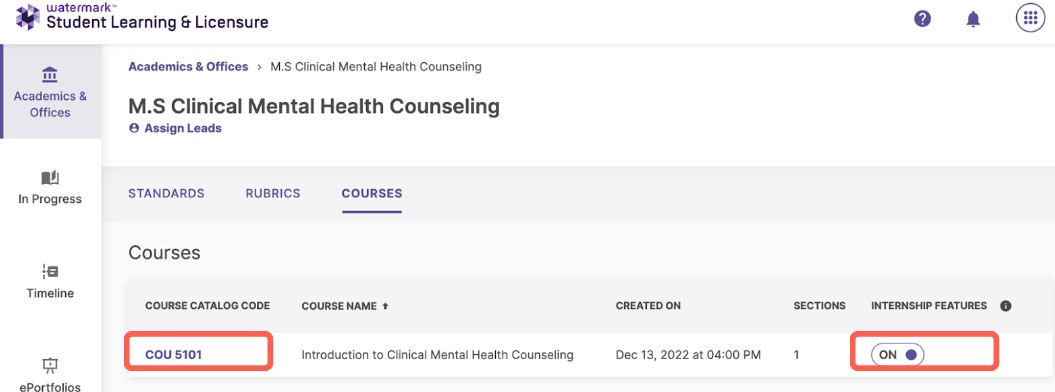Click the Created On column header
The image size is (1055, 392).
[648, 306]
